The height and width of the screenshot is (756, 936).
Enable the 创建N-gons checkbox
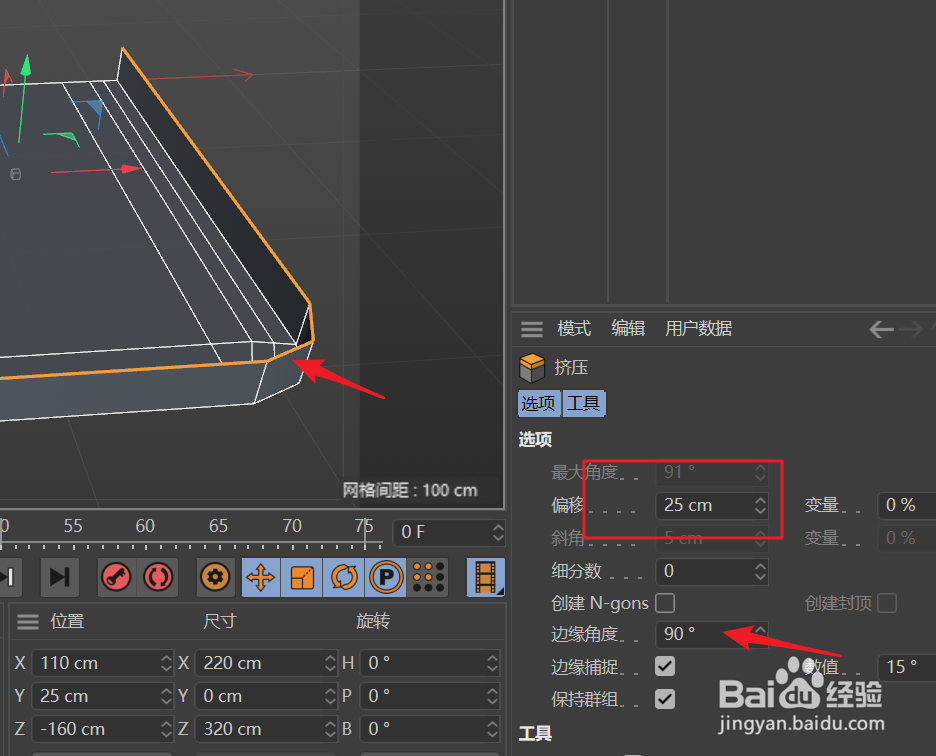(x=665, y=605)
